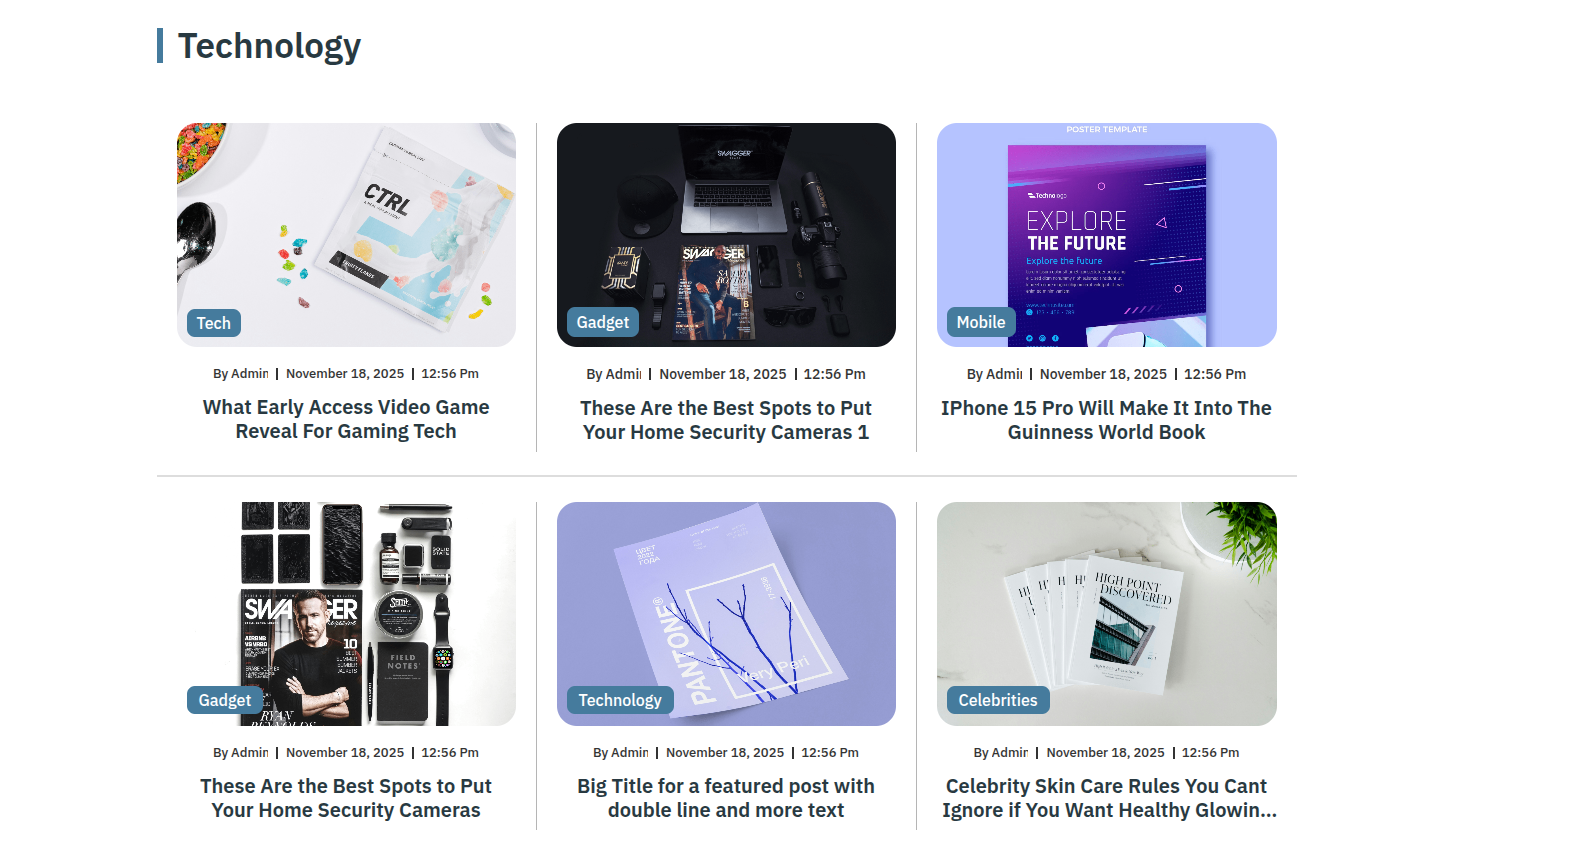Screen dimensions: 1581x861
Task: Click the Technology category tag on Pantone post
Action: tap(620, 700)
